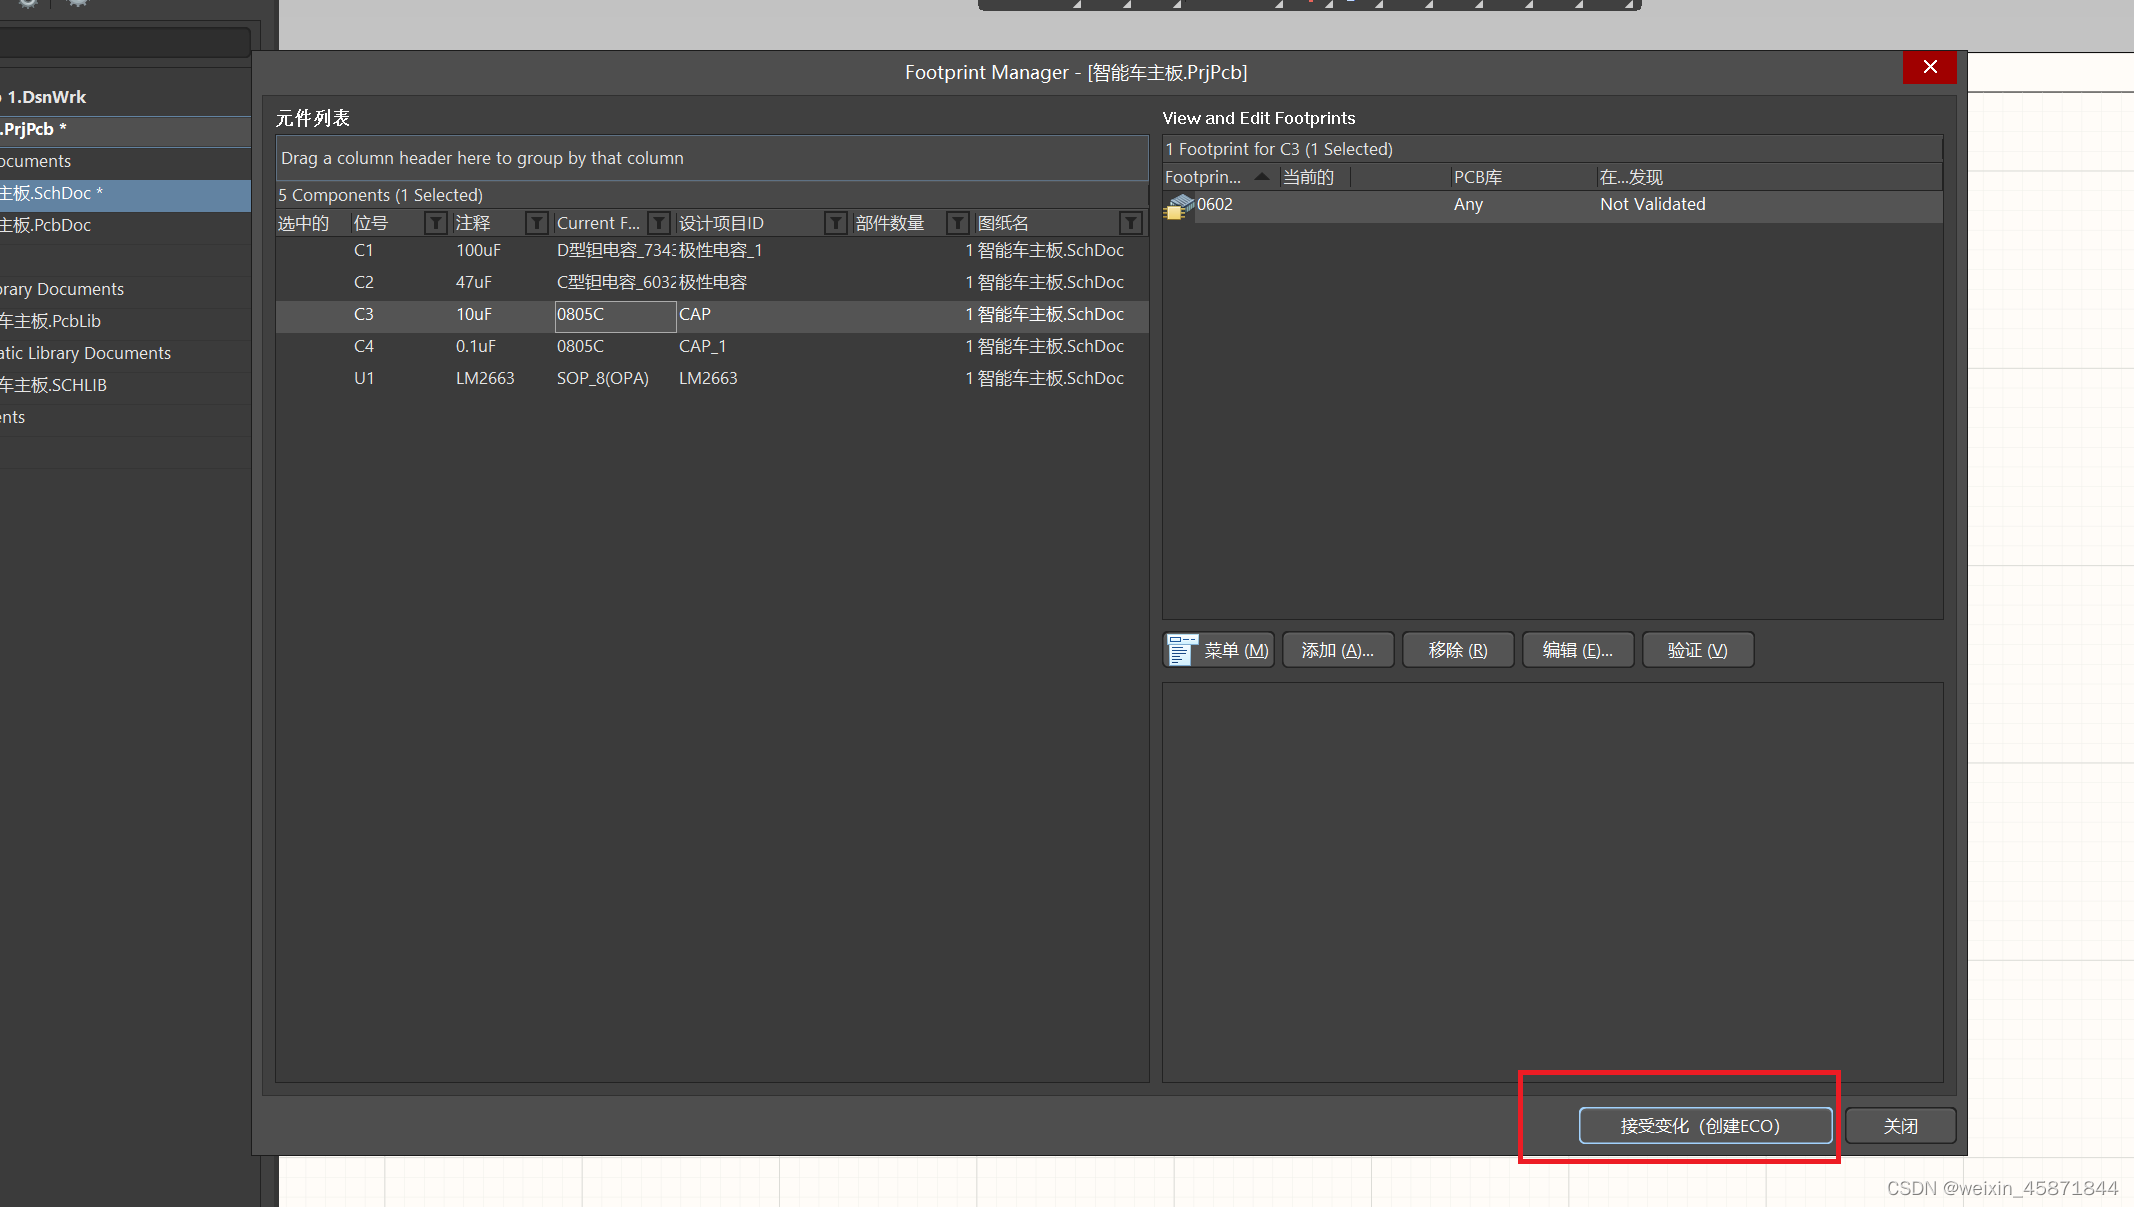Open 编辑 (E)... footprint editor
This screenshot has width=2134, height=1207.
coord(1577,650)
